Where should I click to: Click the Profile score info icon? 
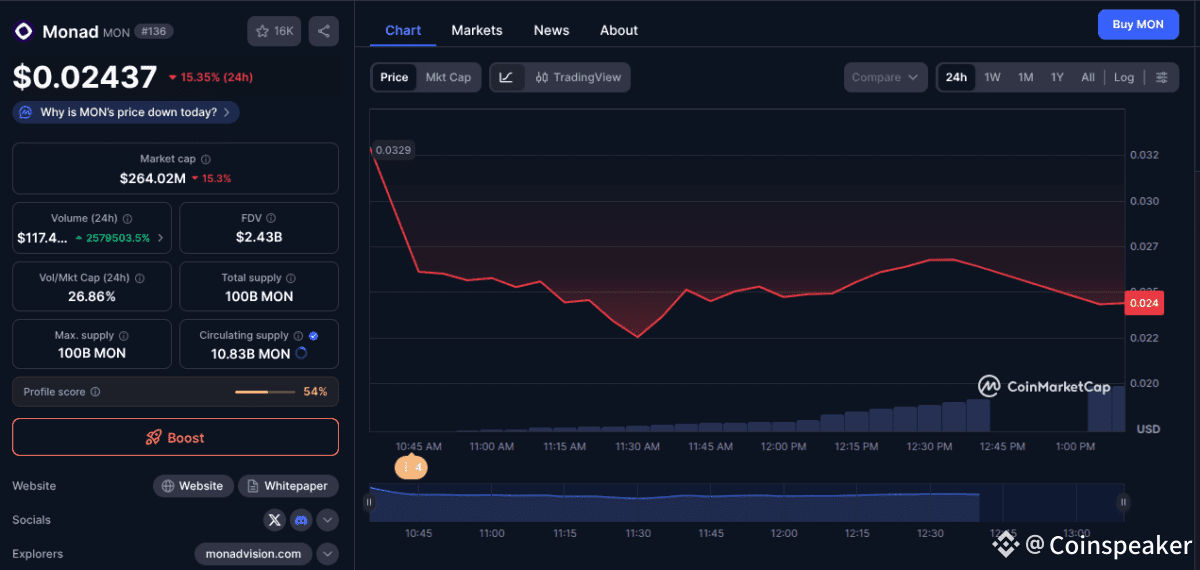tap(95, 392)
